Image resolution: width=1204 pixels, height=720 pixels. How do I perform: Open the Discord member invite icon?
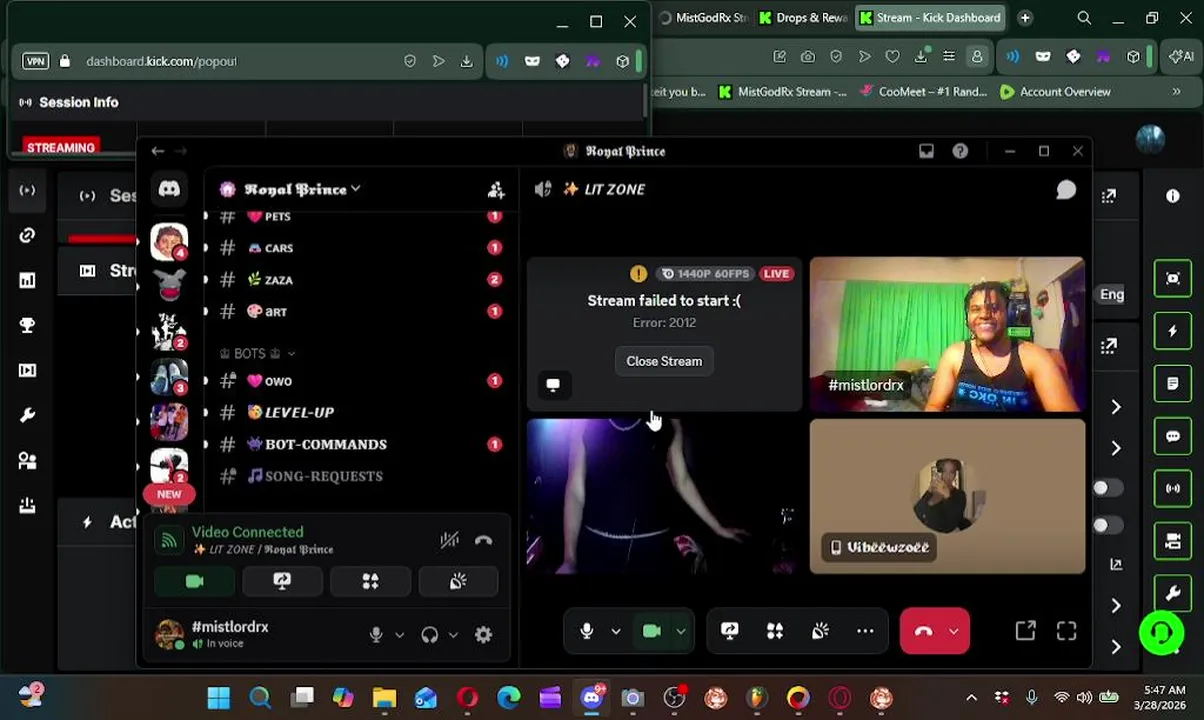(x=496, y=189)
